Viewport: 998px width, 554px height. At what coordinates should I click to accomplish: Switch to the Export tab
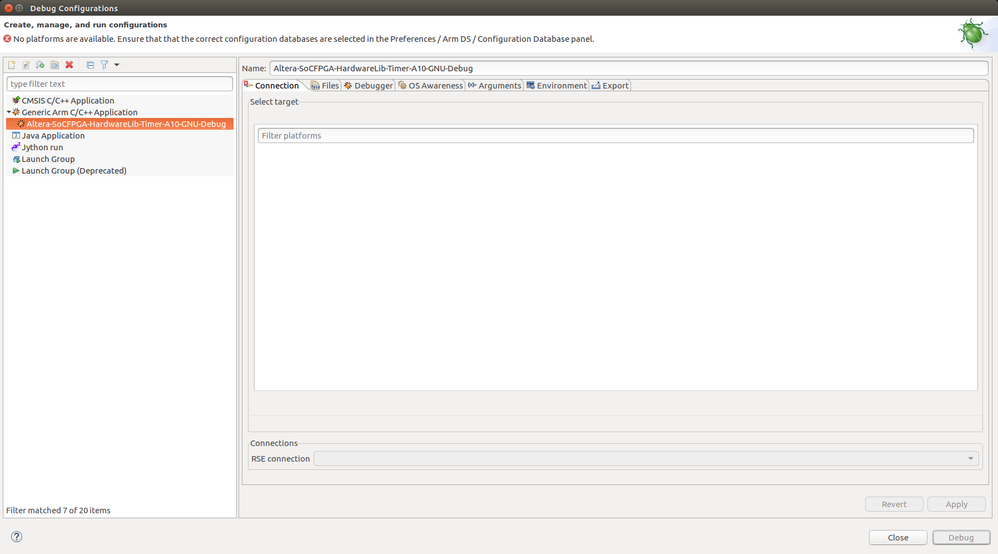610,85
